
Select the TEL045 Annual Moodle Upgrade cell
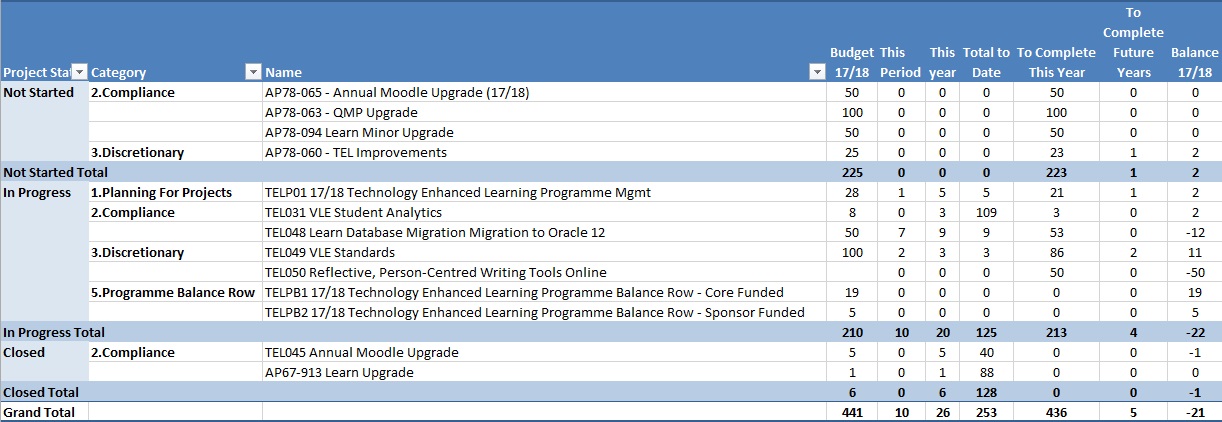tap(361, 352)
